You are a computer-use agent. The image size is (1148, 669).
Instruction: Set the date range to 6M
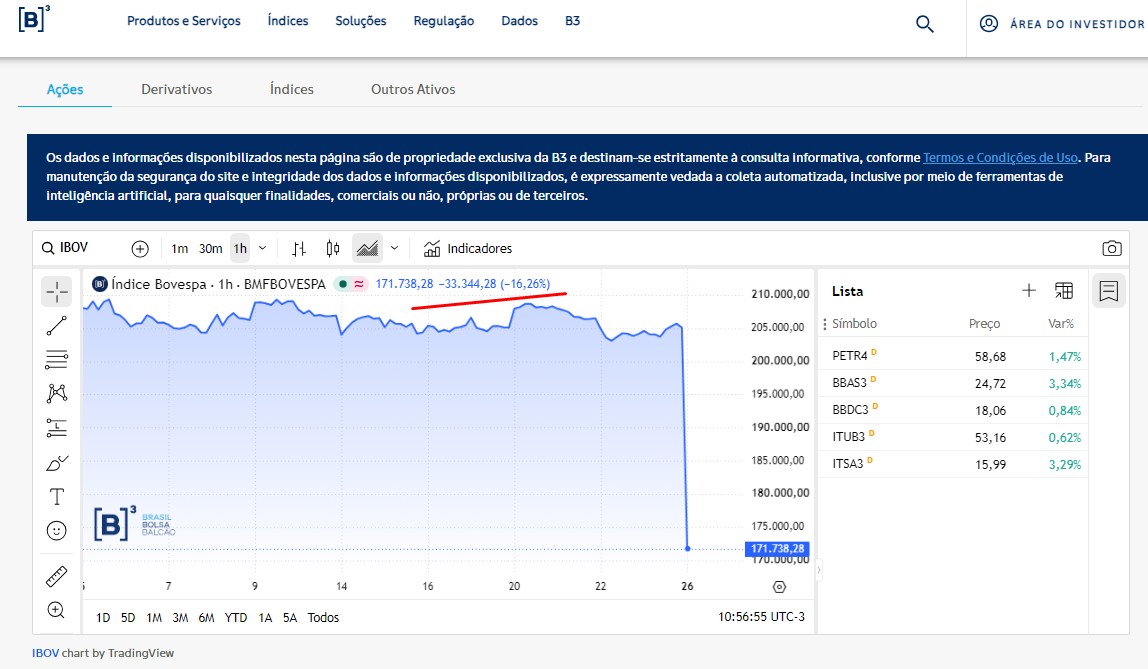(x=206, y=618)
